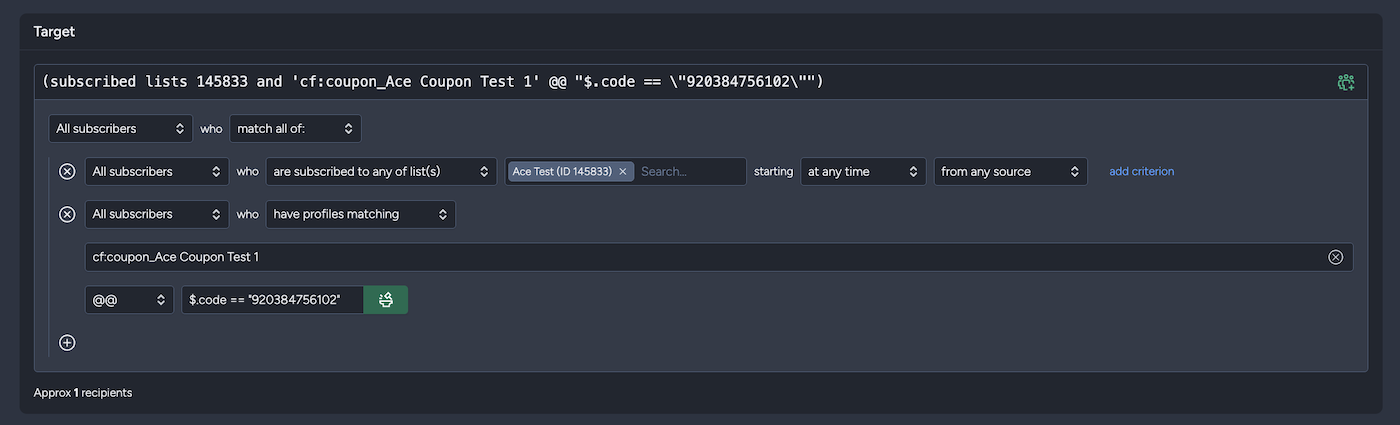Clear the cf:coupon_Ace Coupon Test 1 field
Viewport: 1400px width, 425px height.
click(1335, 257)
